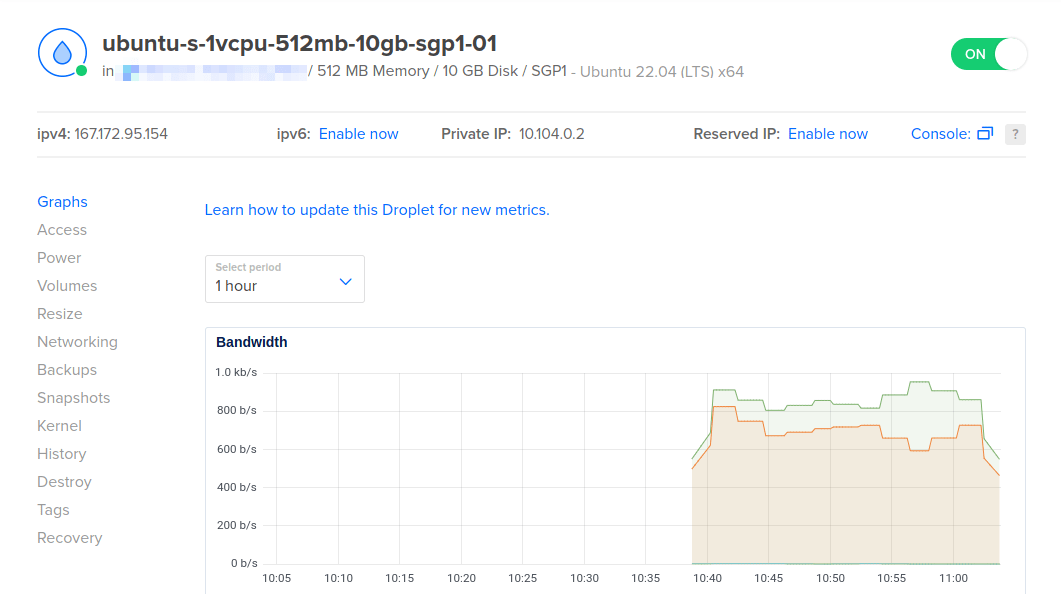The height and width of the screenshot is (594, 1061).
Task: Click the question mark help icon
Action: pyautogui.click(x=1015, y=133)
